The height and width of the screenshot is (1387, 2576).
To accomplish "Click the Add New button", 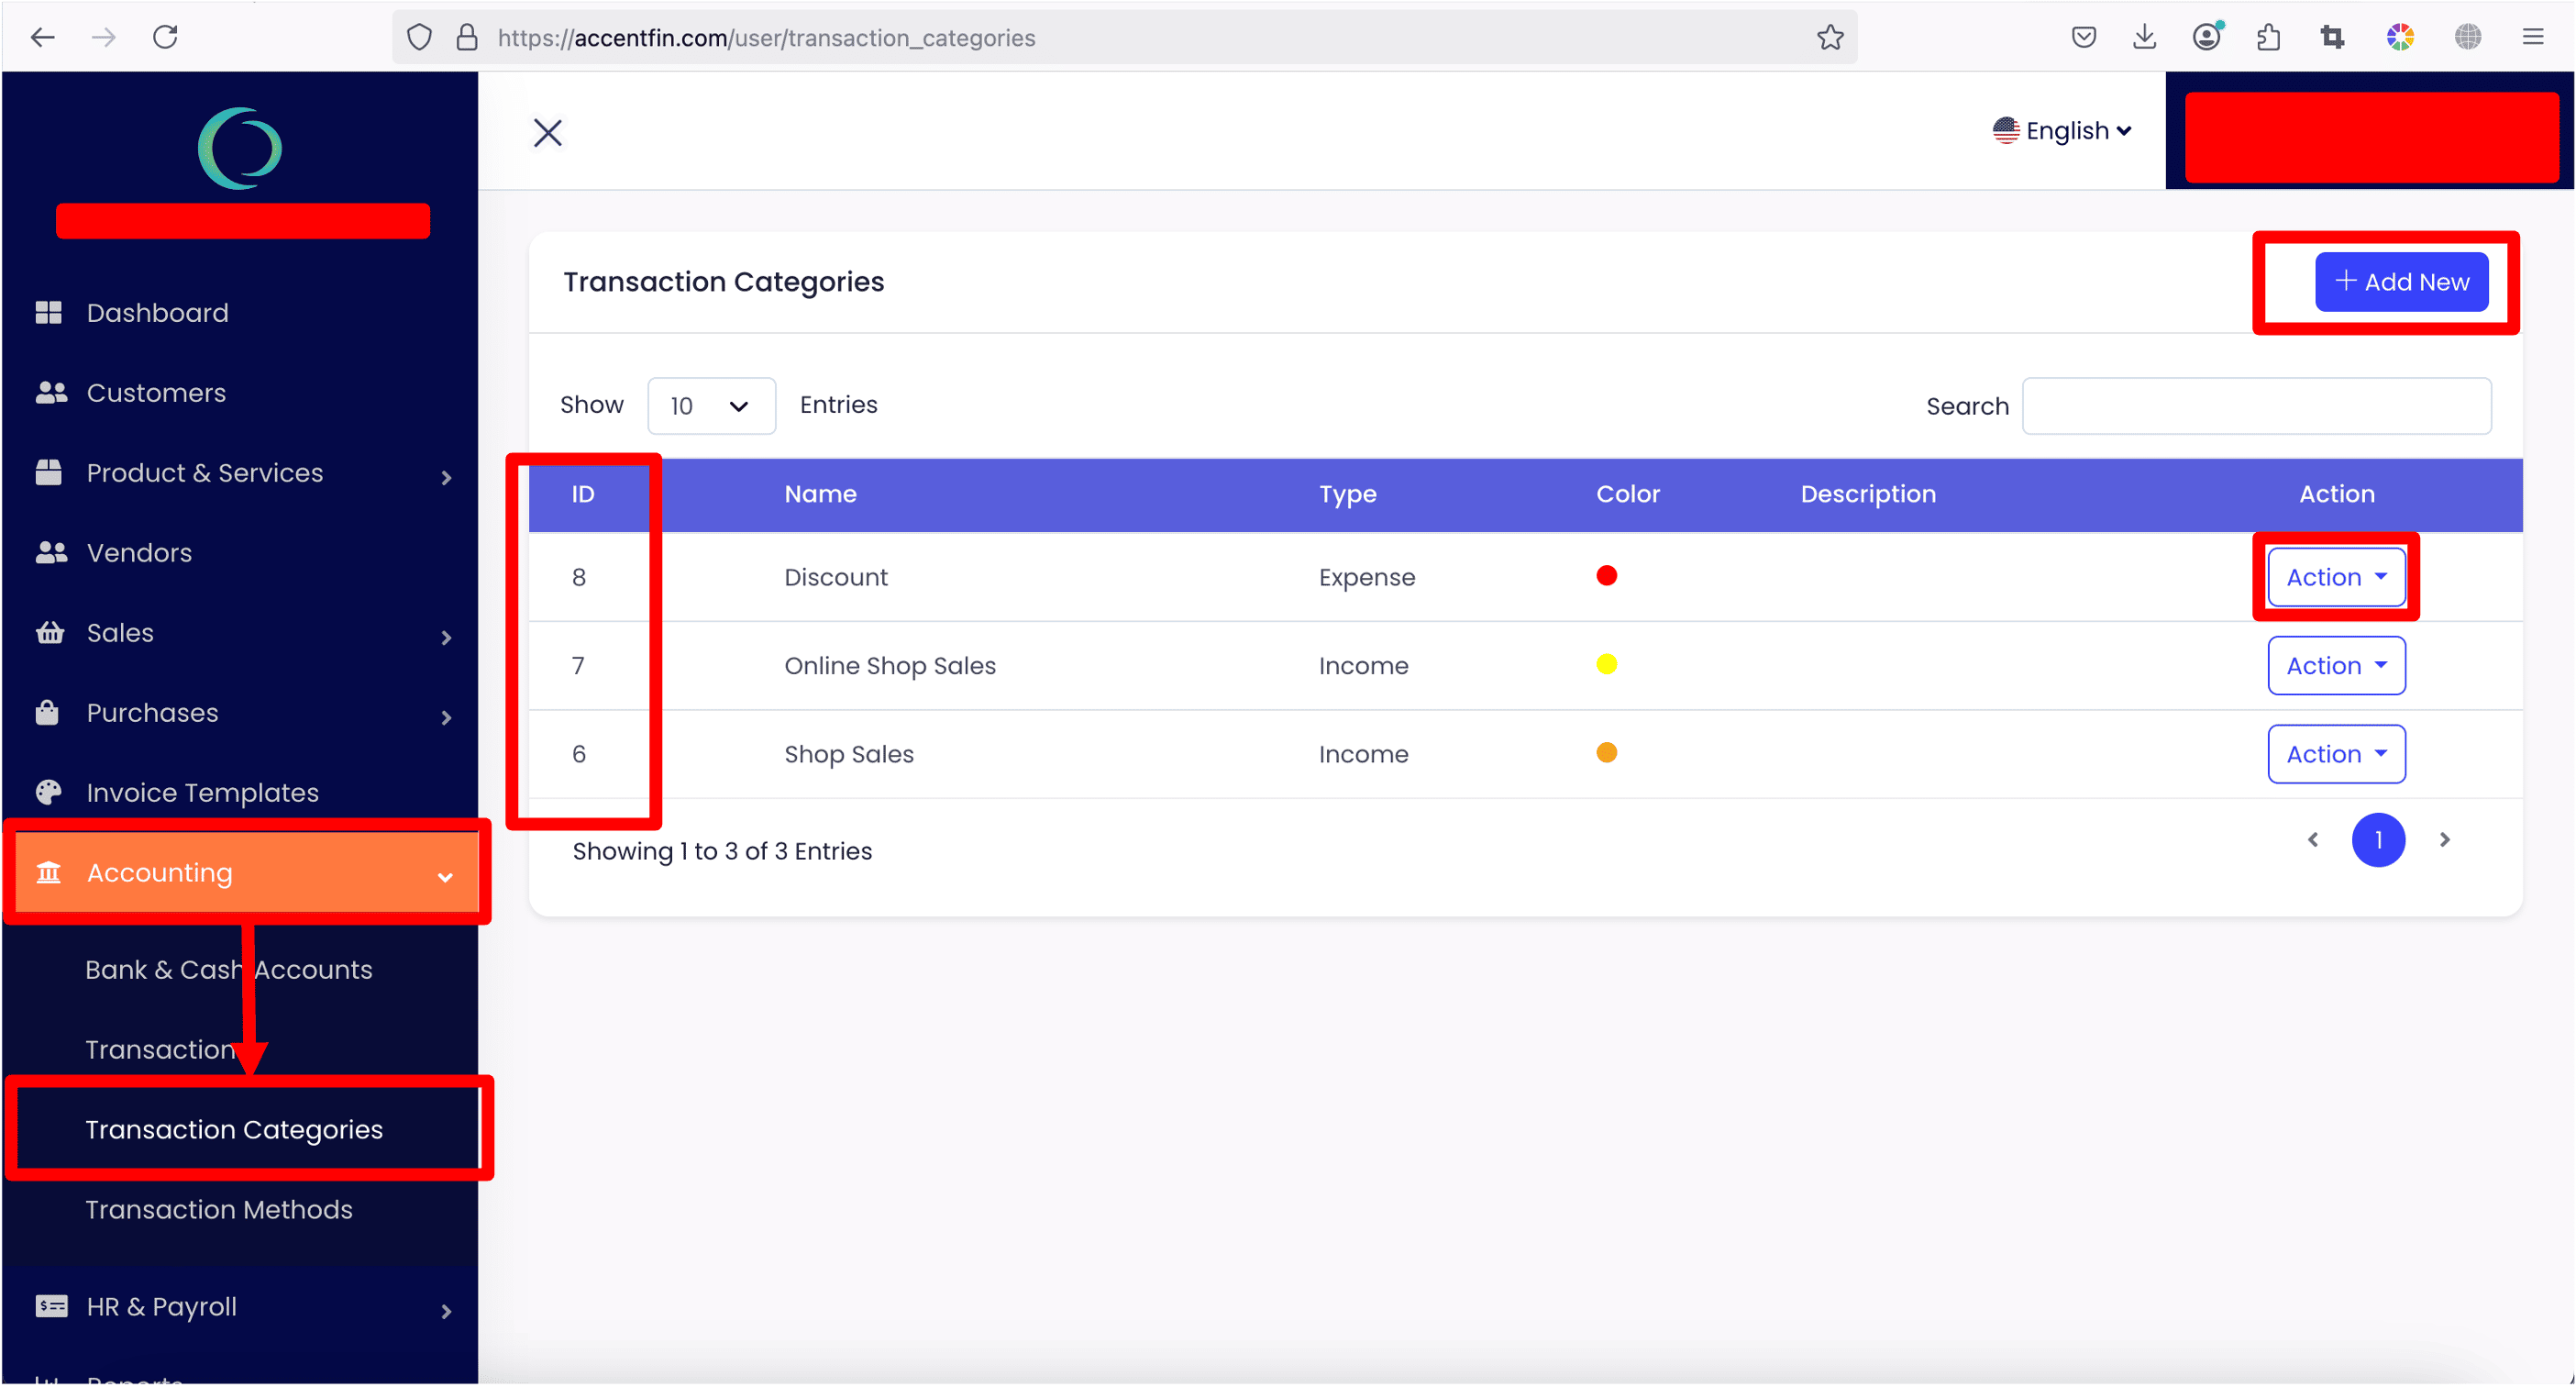I will 2401,282.
